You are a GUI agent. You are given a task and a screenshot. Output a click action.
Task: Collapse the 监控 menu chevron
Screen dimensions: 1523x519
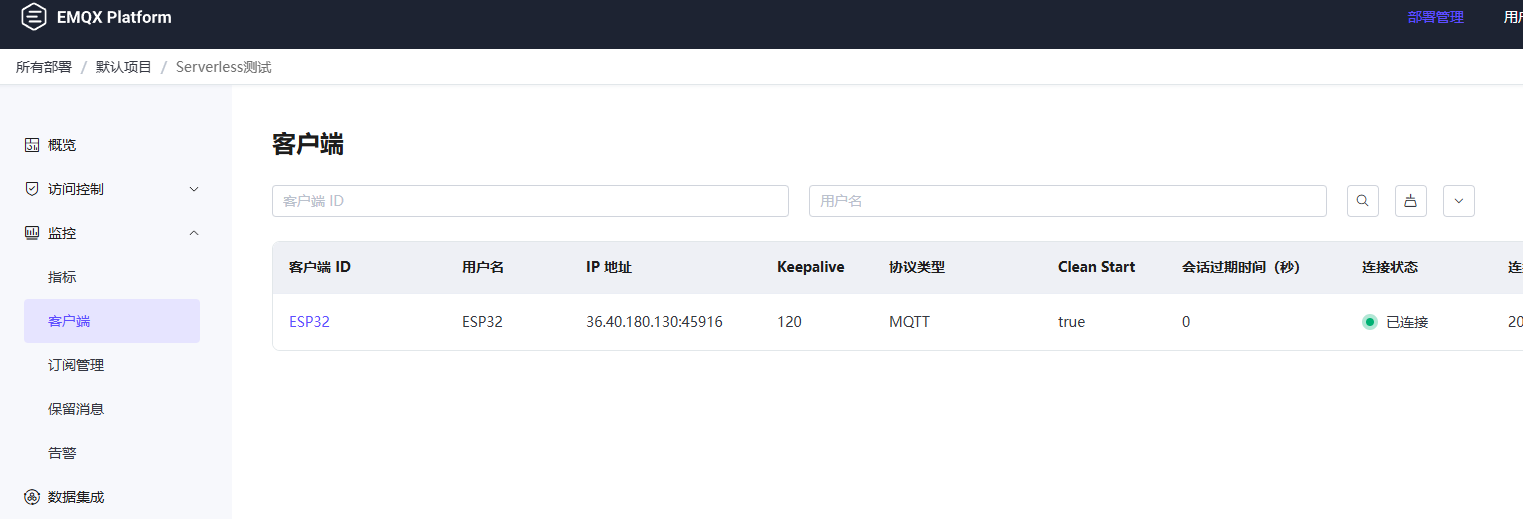(194, 233)
